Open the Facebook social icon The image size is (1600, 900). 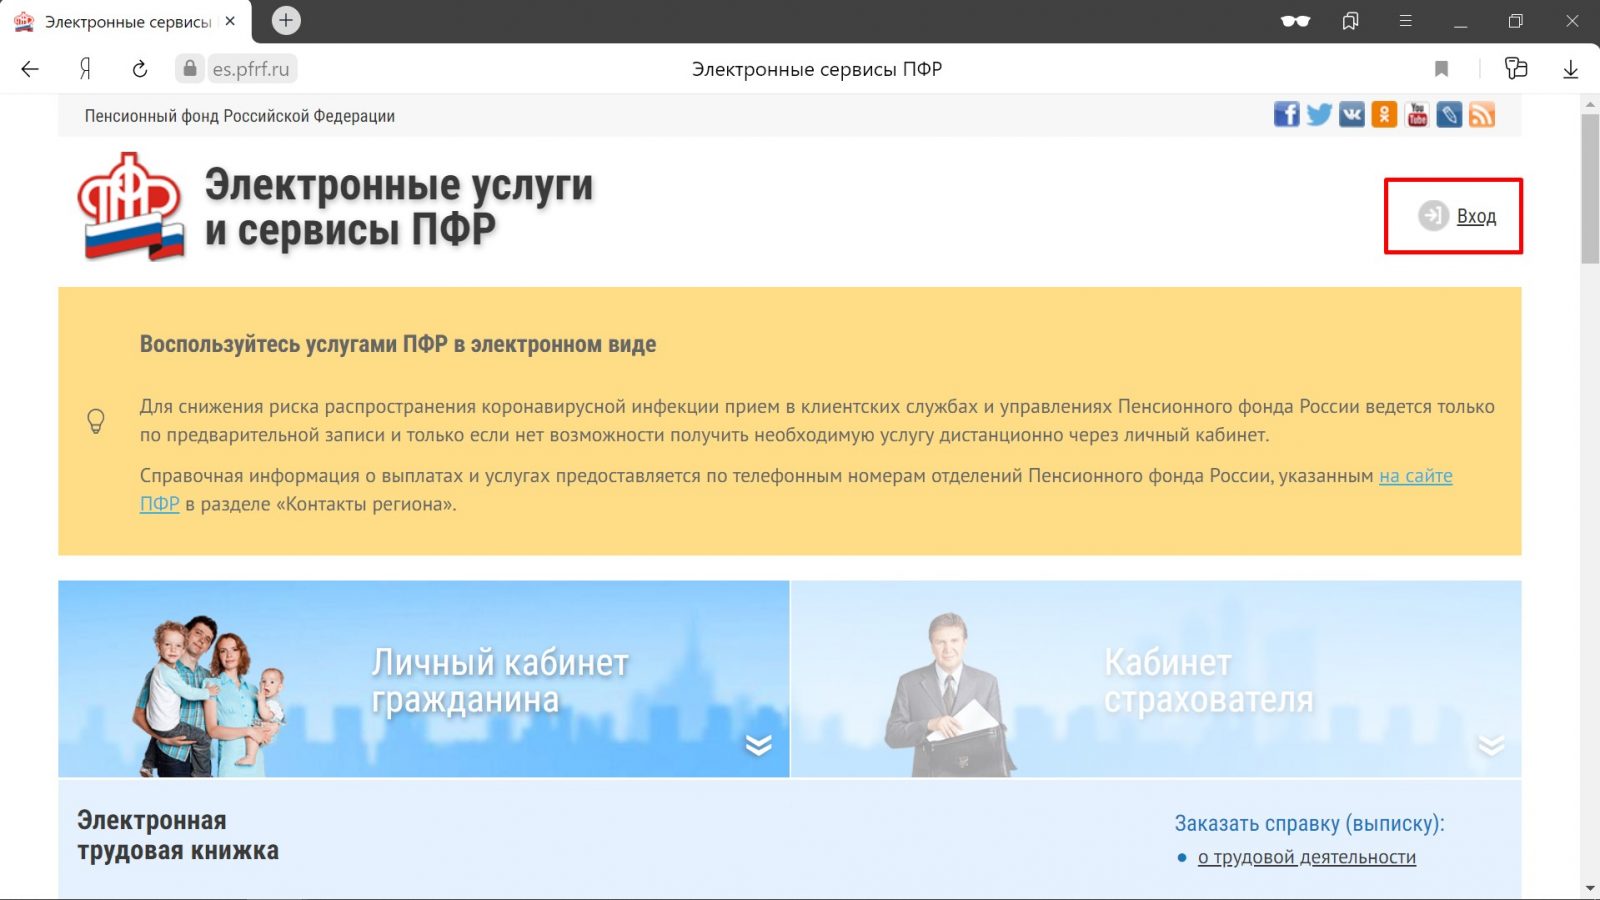tap(1286, 115)
